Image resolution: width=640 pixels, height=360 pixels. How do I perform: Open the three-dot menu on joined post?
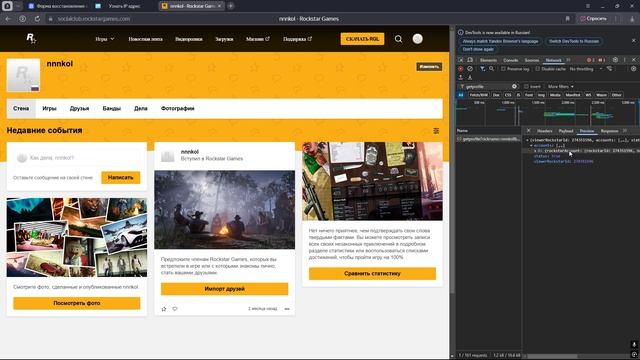tap(287, 309)
